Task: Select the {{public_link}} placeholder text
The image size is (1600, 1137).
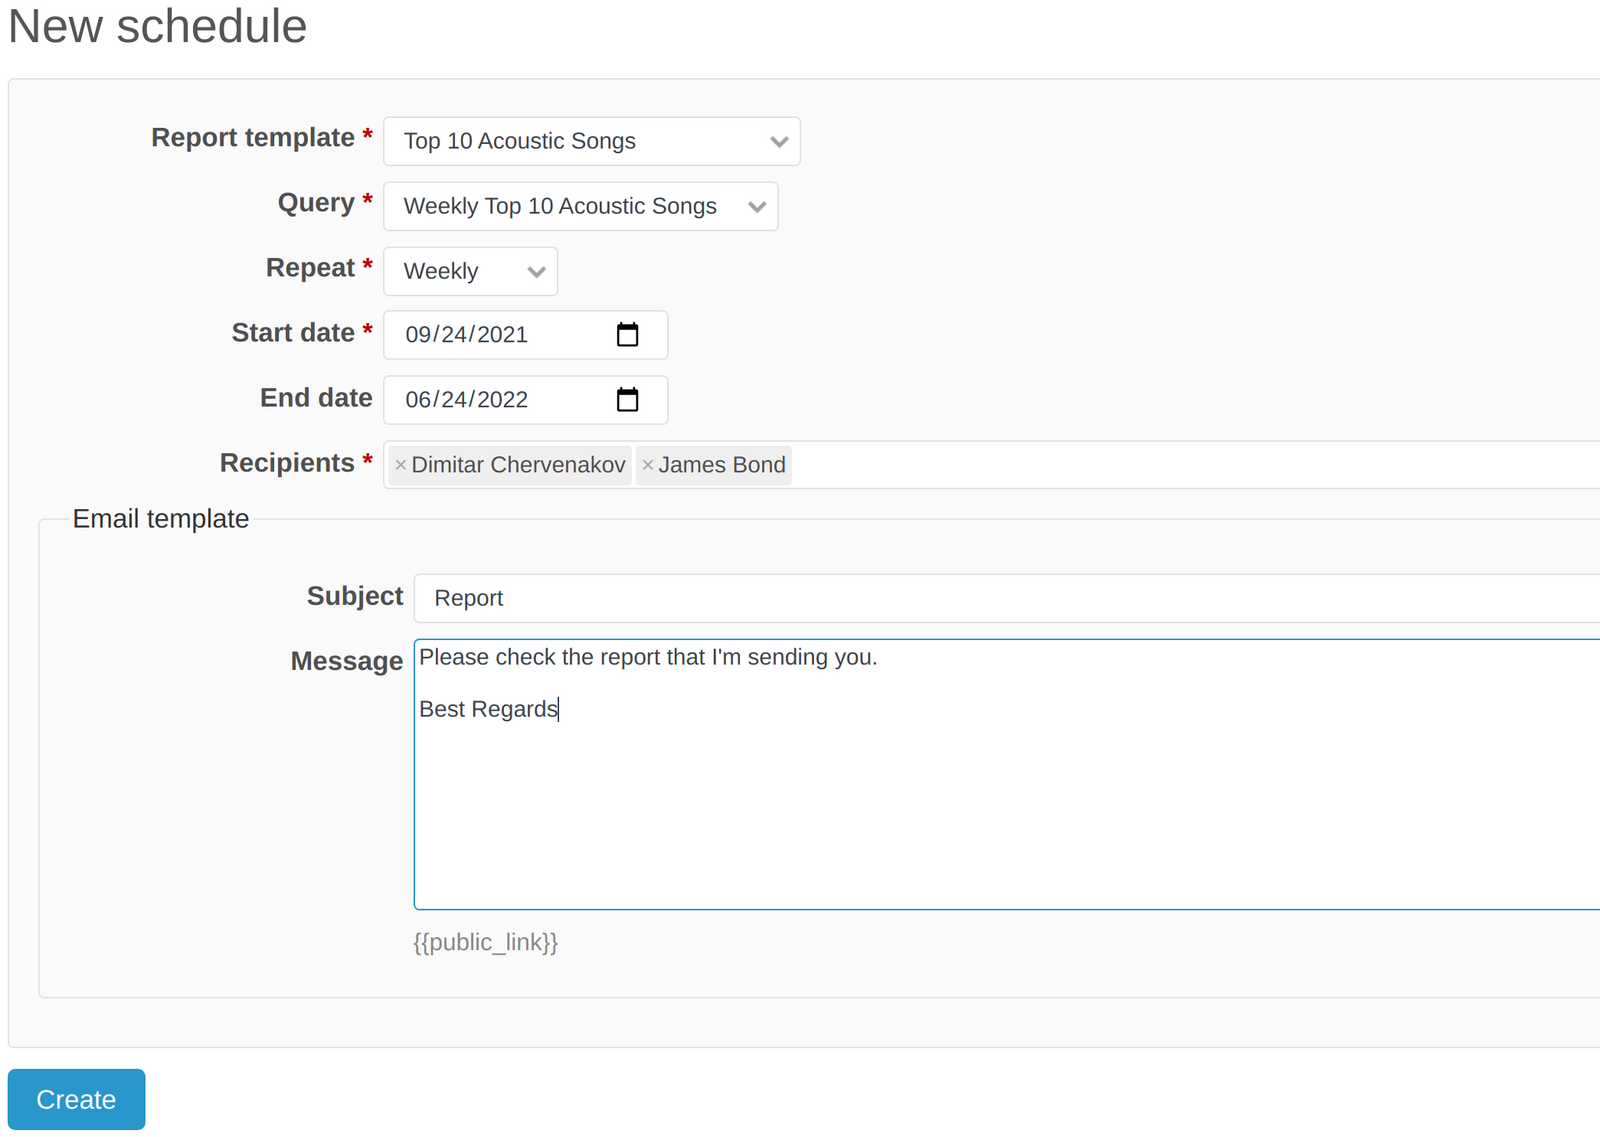Action: (485, 942)
